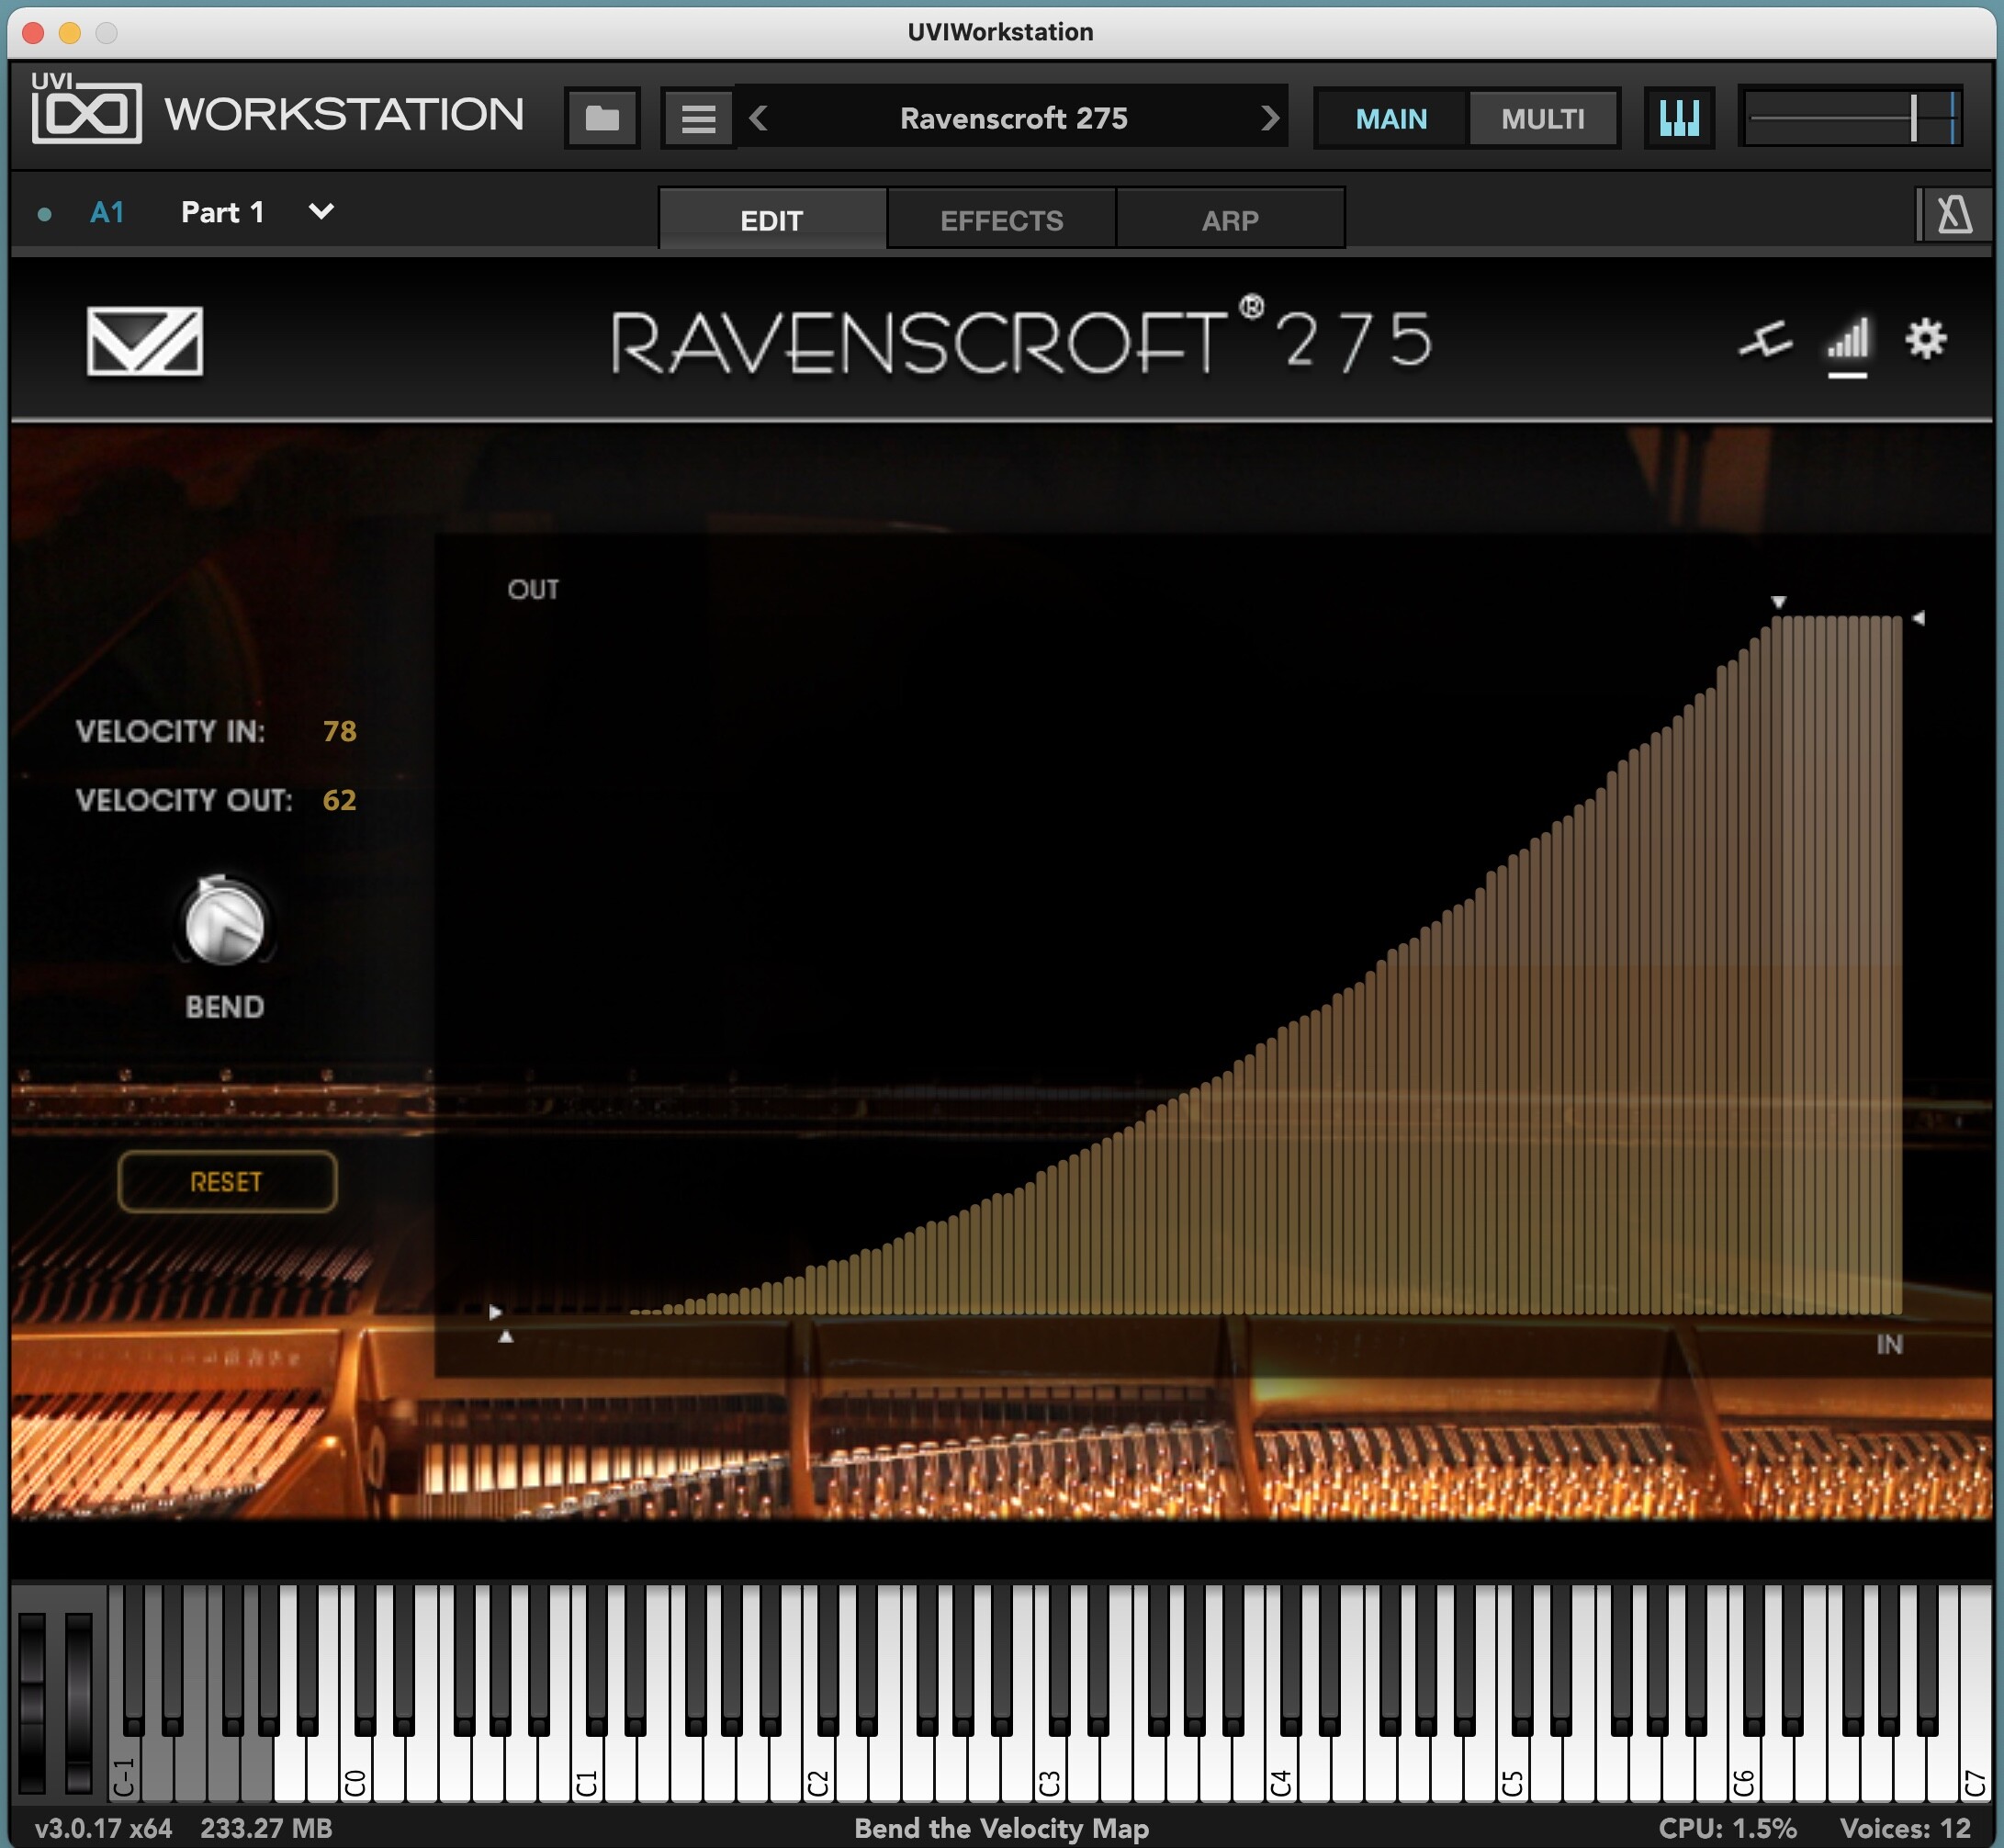Open the piano lid mic page icon
This screenshot has width=2004, height=1848.
pyautogui.click(x=1765, y=341)
